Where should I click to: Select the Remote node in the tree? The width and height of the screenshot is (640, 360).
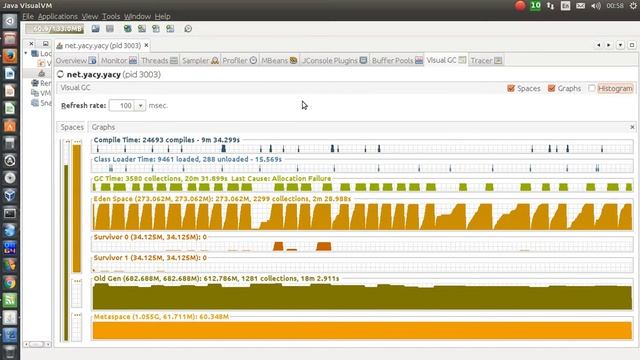[41, 83]
